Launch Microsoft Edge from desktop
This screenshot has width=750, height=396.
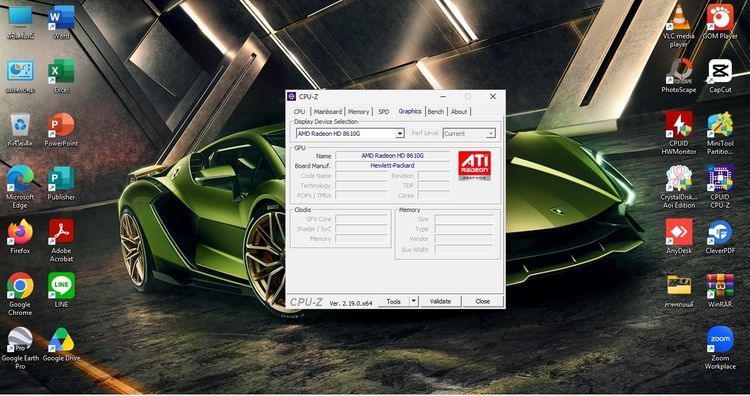[x=20, y=187]
